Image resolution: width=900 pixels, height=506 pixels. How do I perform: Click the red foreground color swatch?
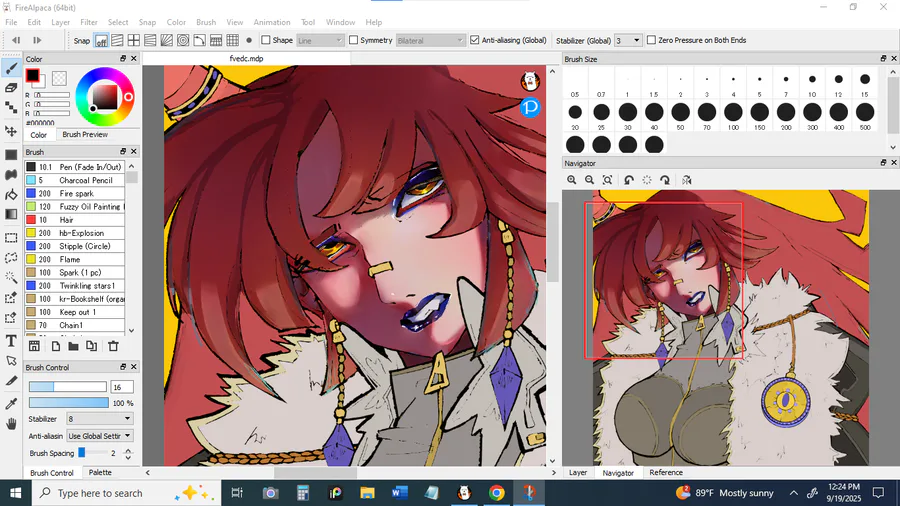[x=32, y=75]
